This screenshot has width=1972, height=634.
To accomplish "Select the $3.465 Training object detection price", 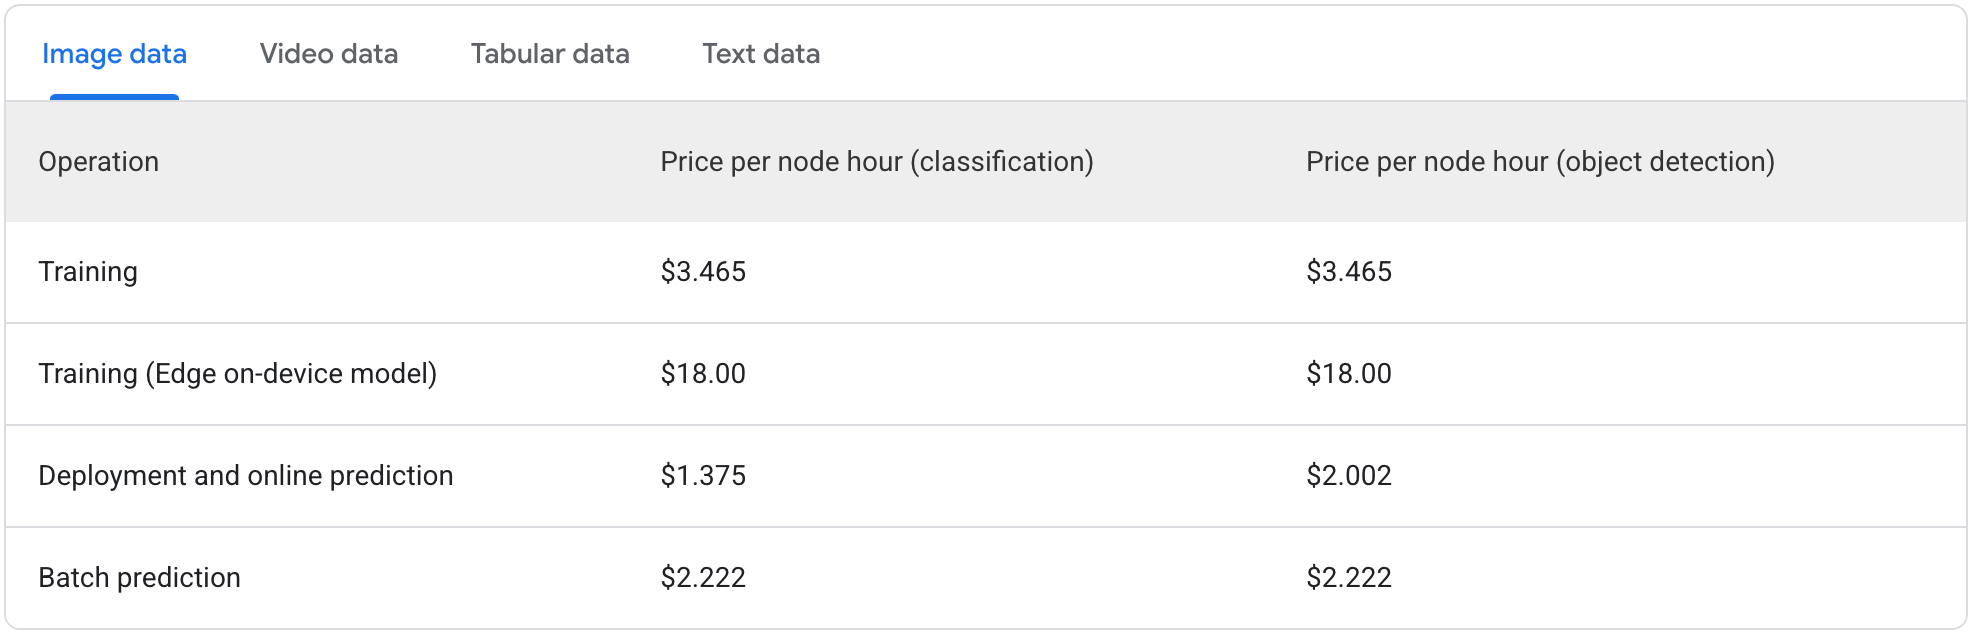I will pos(1348,271).
